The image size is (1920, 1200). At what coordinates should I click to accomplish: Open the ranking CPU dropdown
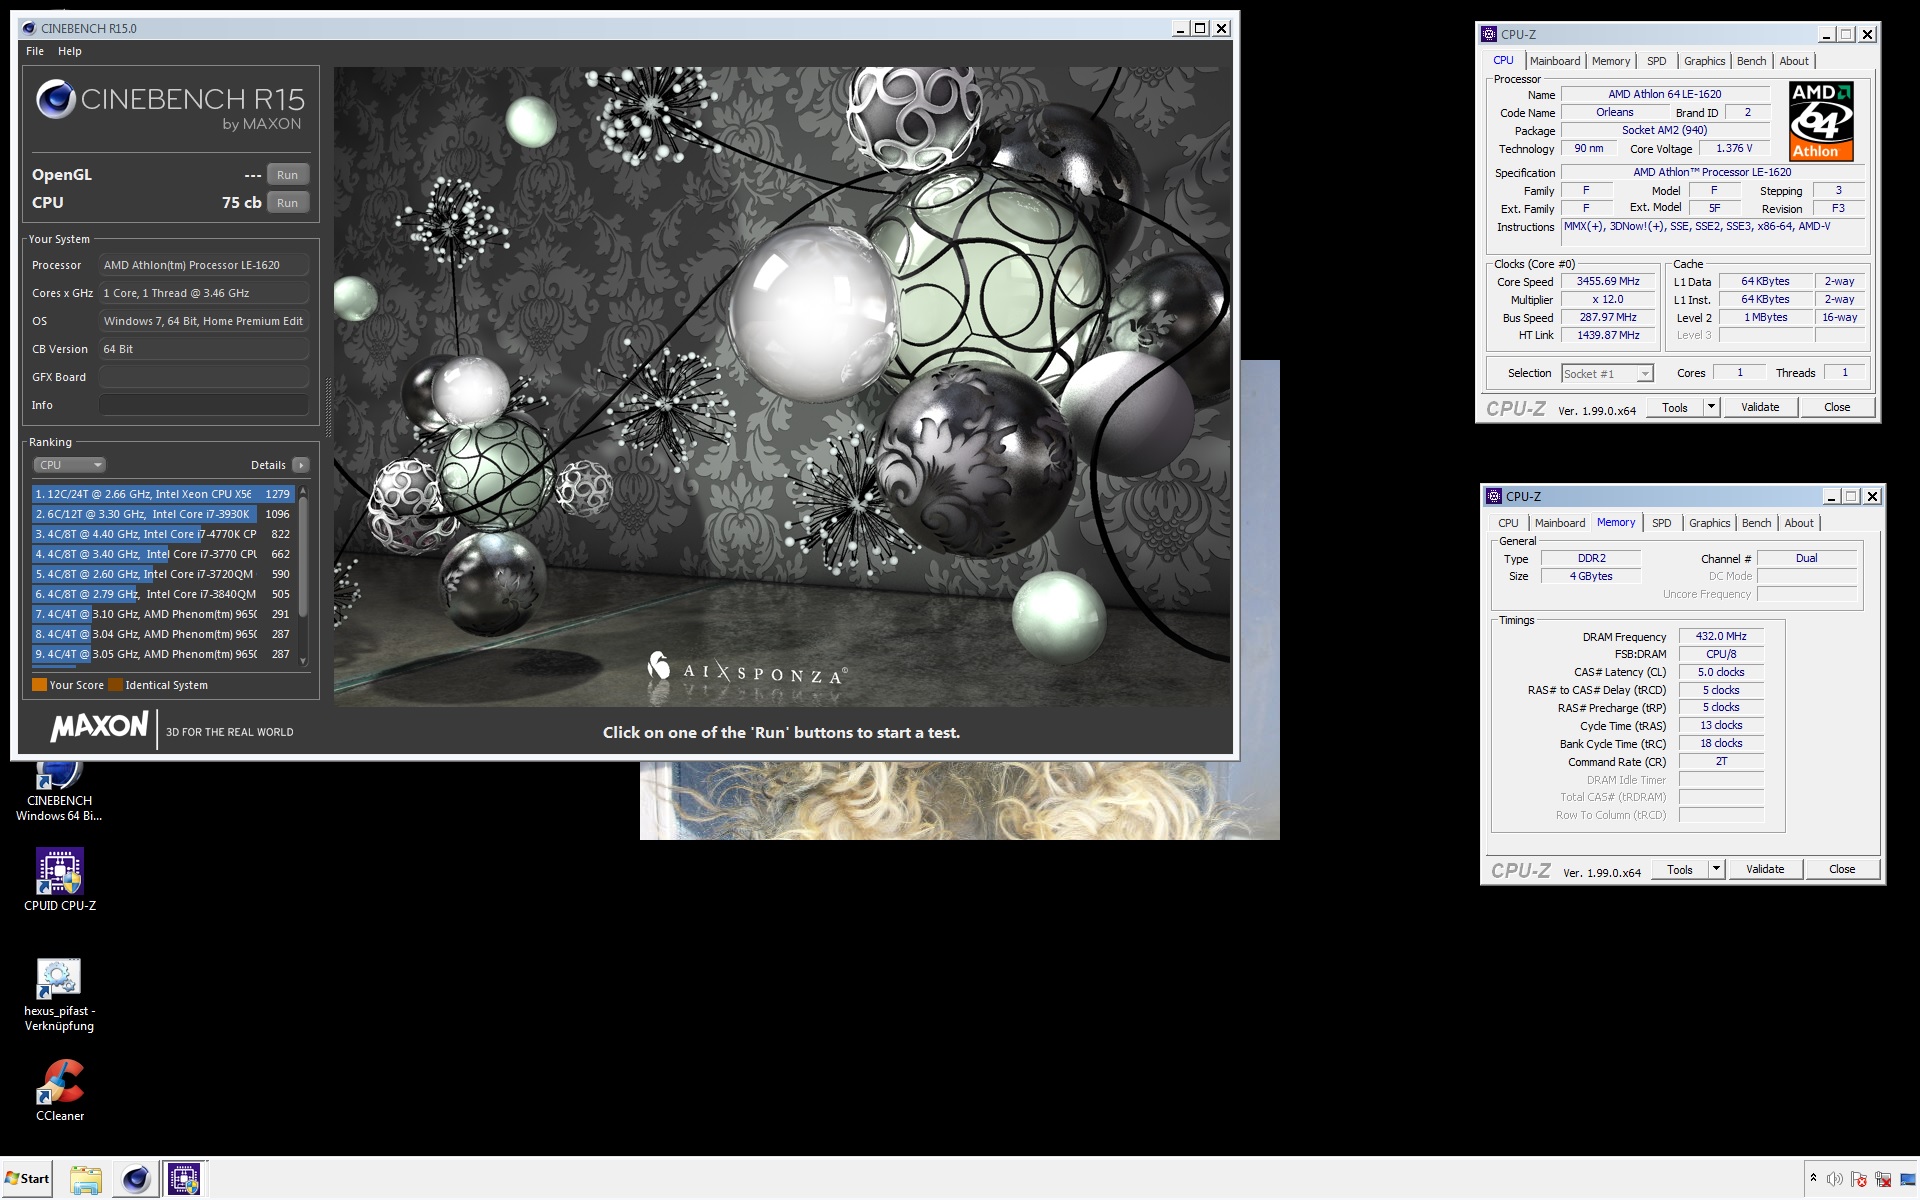[x=69, y=465]
